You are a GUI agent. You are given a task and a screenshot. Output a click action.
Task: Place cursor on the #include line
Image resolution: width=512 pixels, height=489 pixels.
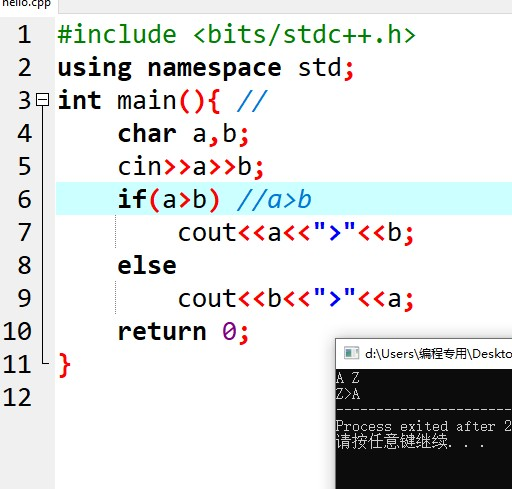237,35
